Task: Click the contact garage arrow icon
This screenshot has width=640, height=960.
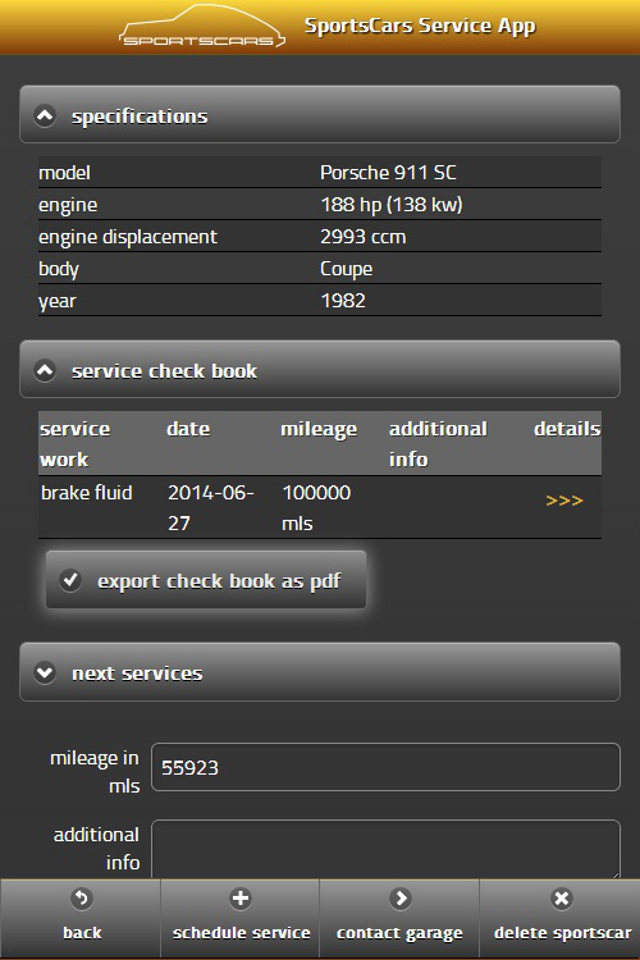Action: pyautogui.click(x=400, y=898)
